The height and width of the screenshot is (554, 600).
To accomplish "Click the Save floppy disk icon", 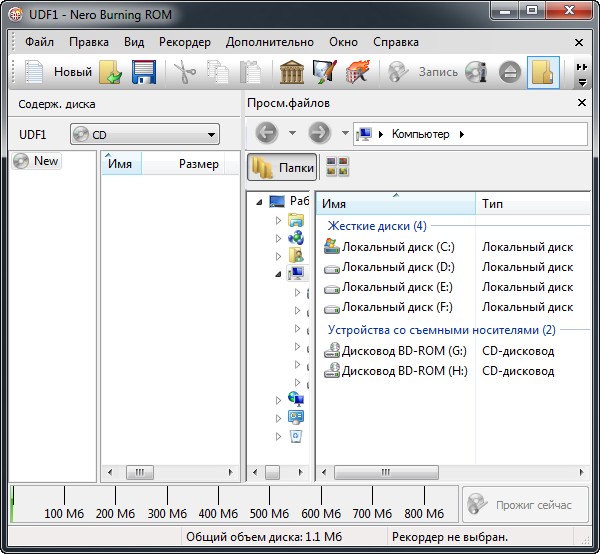I will (143, 72).
